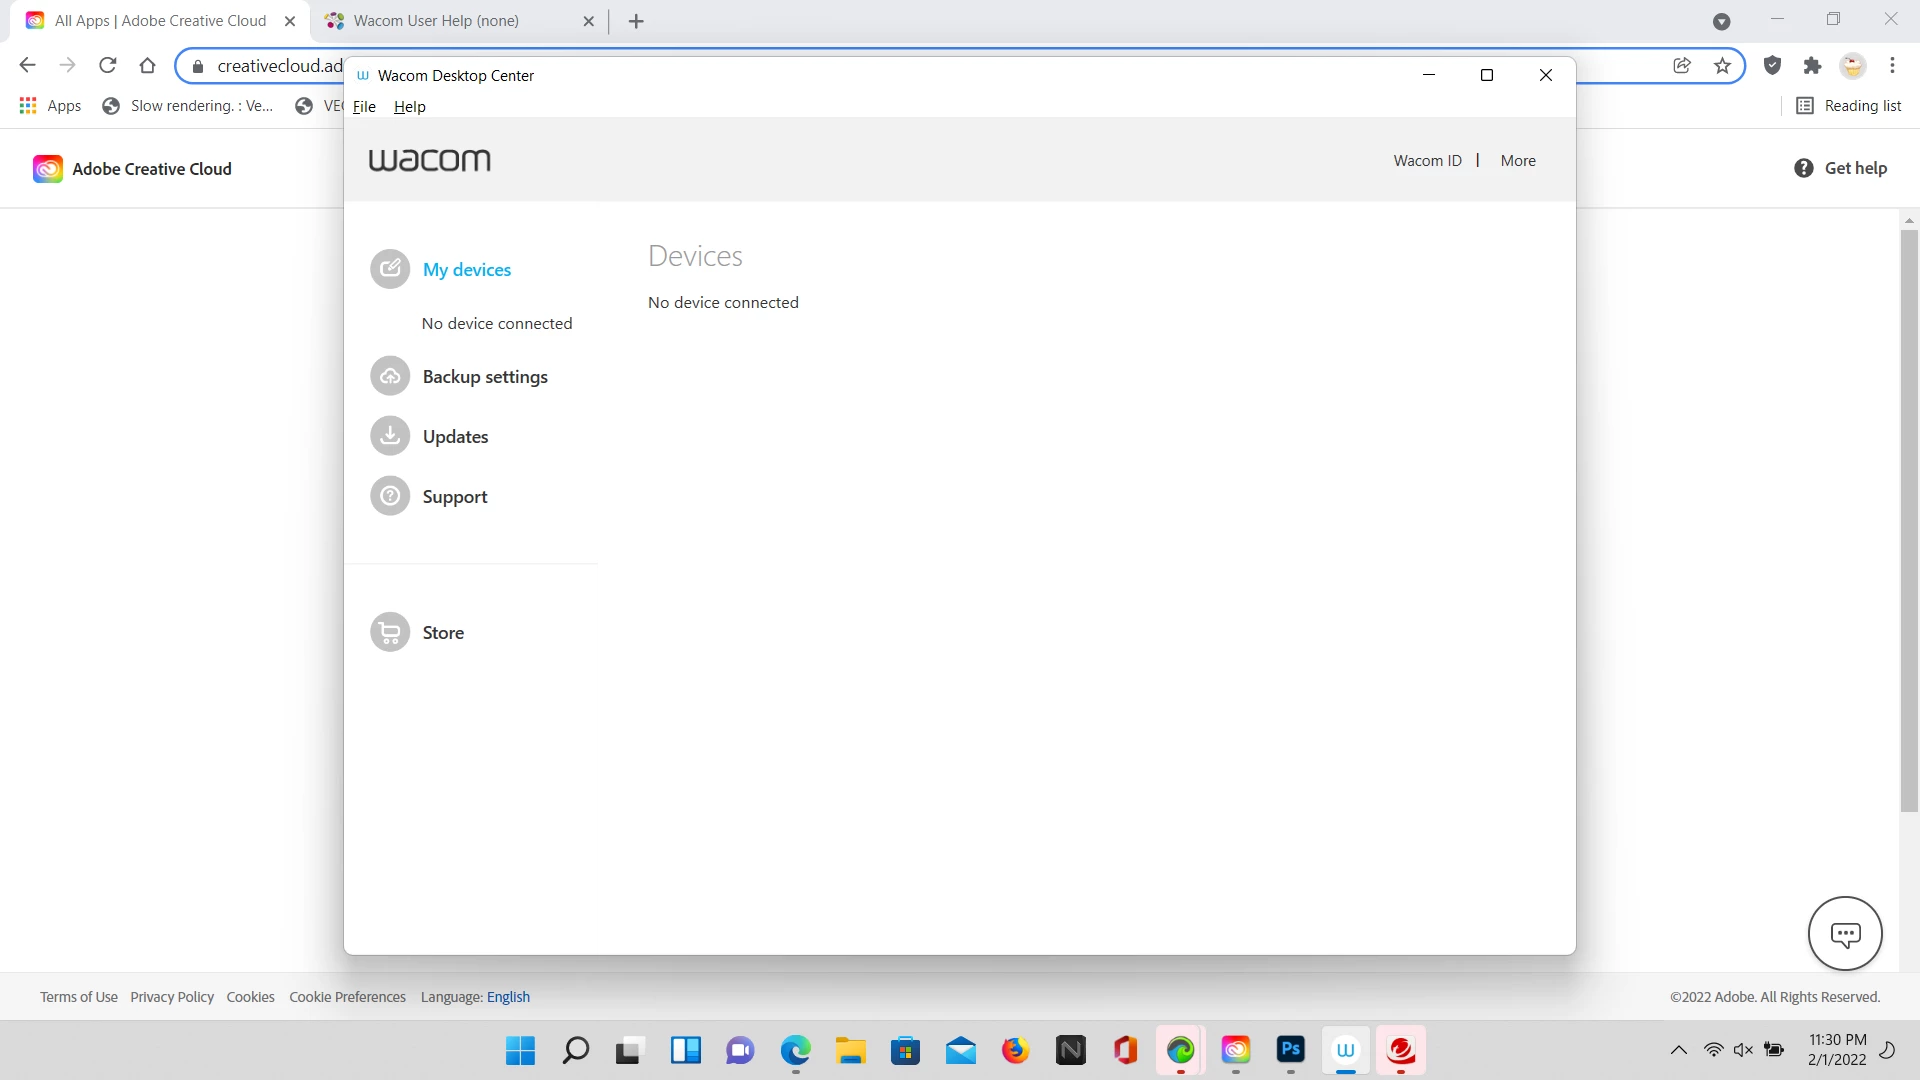Toggle the muted volume tray icon

click(x=1743, y=1050)
